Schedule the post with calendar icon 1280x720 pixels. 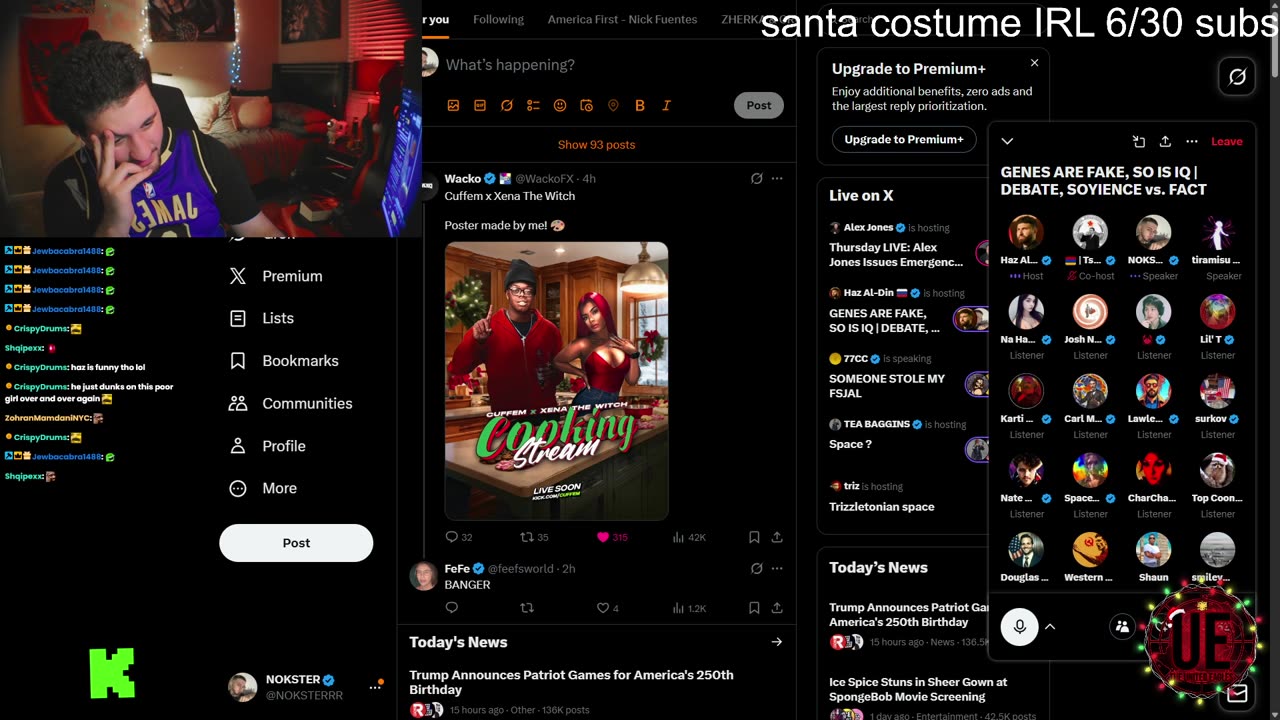[x=586, y=105]
